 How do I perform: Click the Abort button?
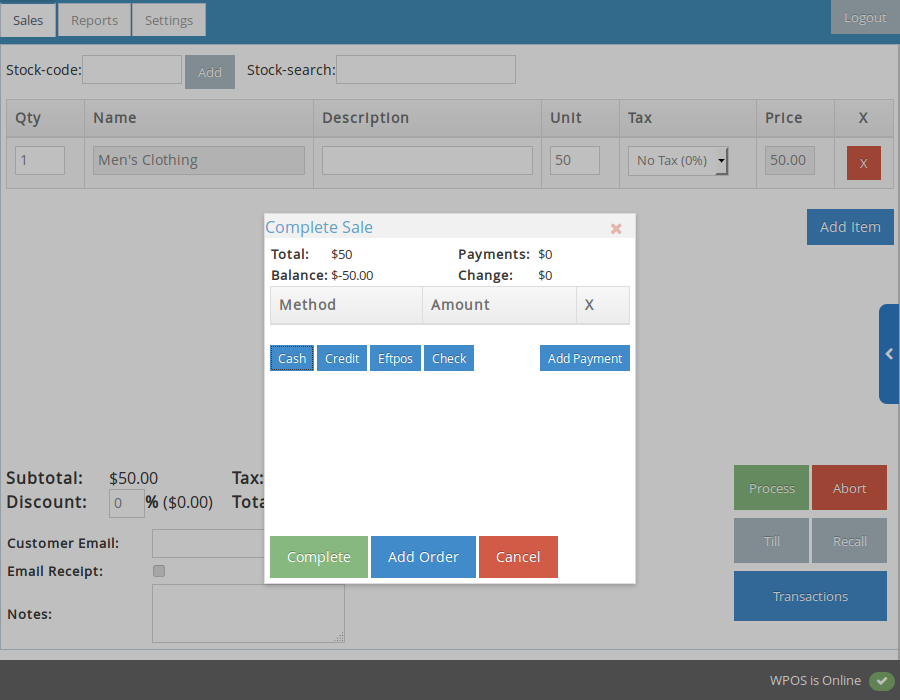tap(849, 488)
